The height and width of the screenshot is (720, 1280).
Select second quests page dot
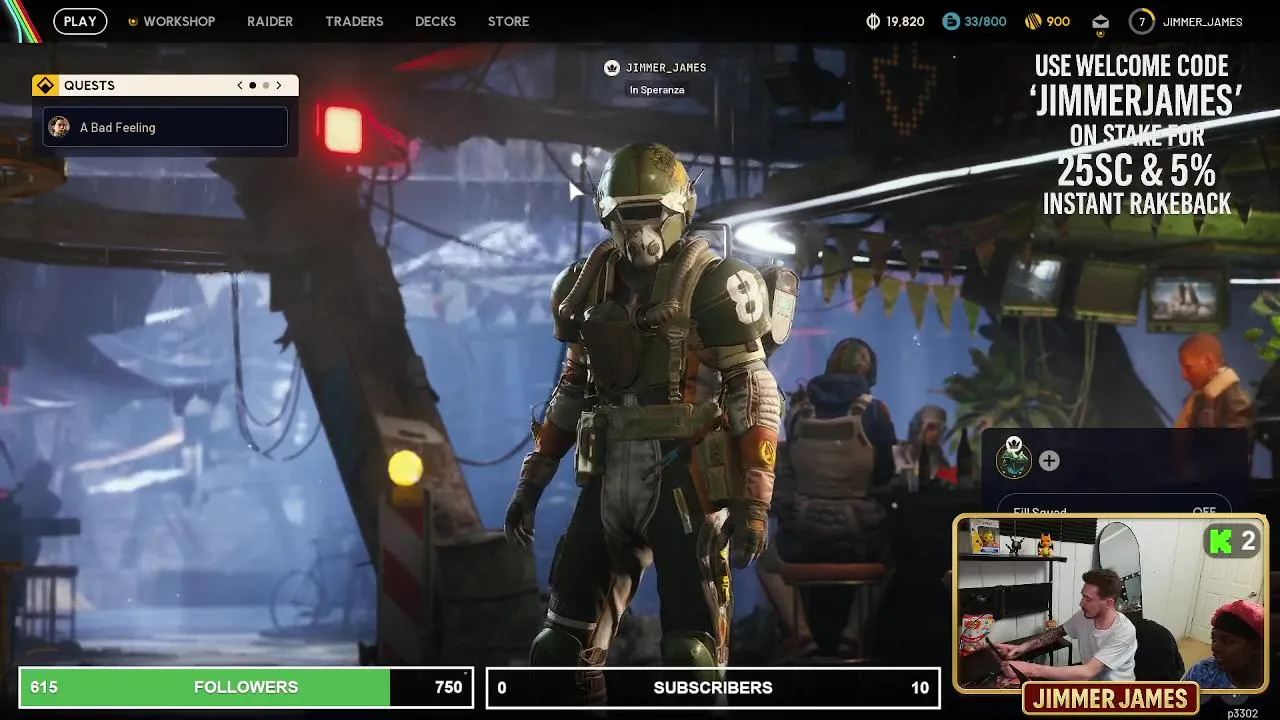point(266,86)
